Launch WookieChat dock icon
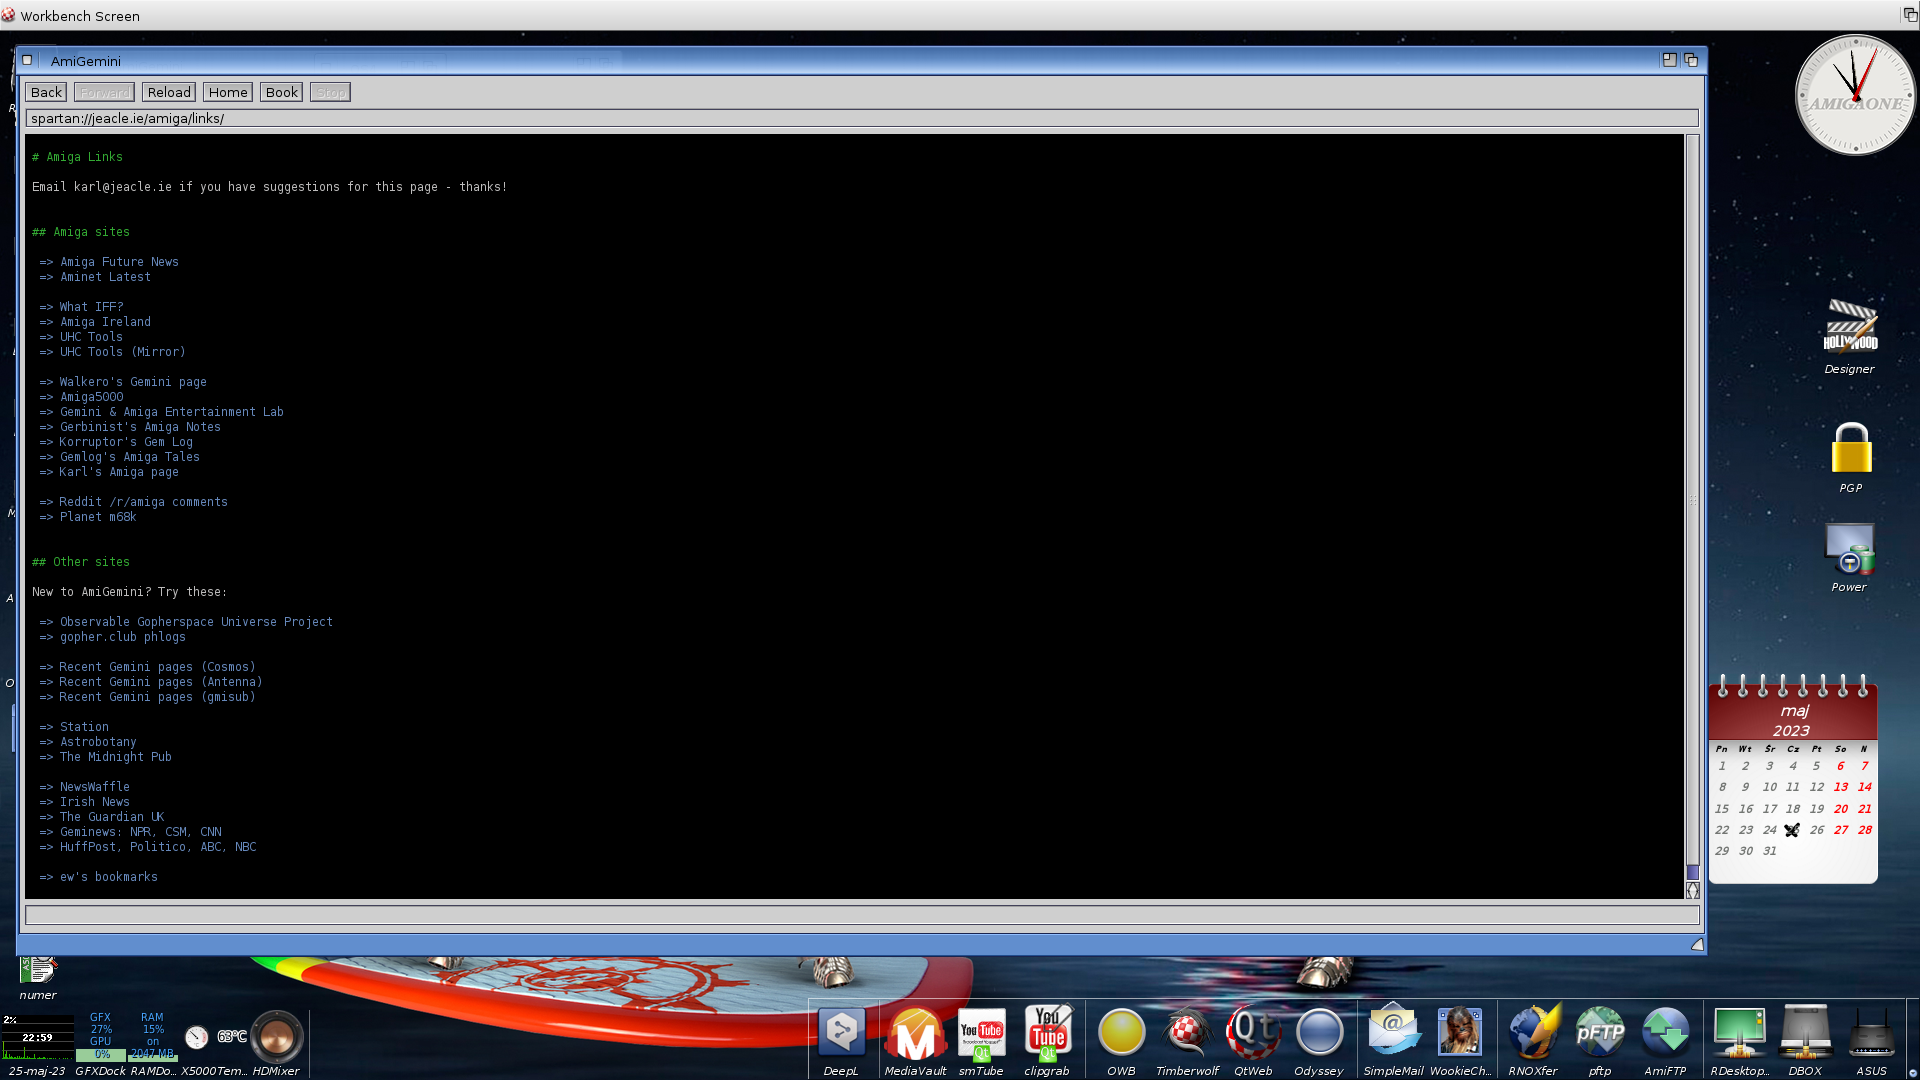The image size is (1920, 1080). point(1460,1033)
